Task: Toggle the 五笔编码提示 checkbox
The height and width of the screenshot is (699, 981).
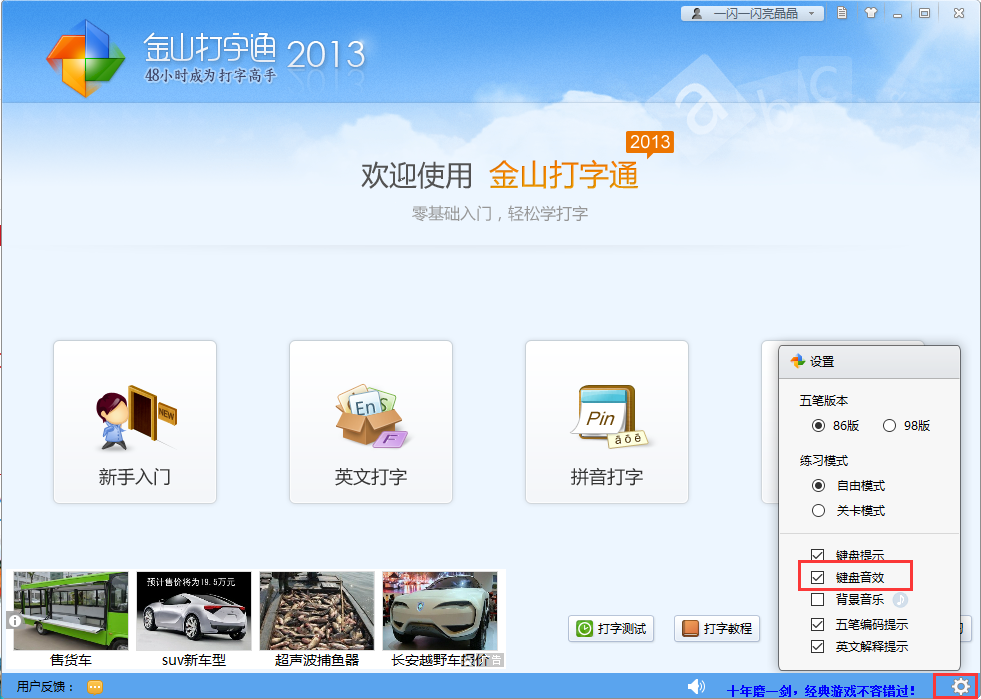Action: pyautogui.click(x=818, y=624)
